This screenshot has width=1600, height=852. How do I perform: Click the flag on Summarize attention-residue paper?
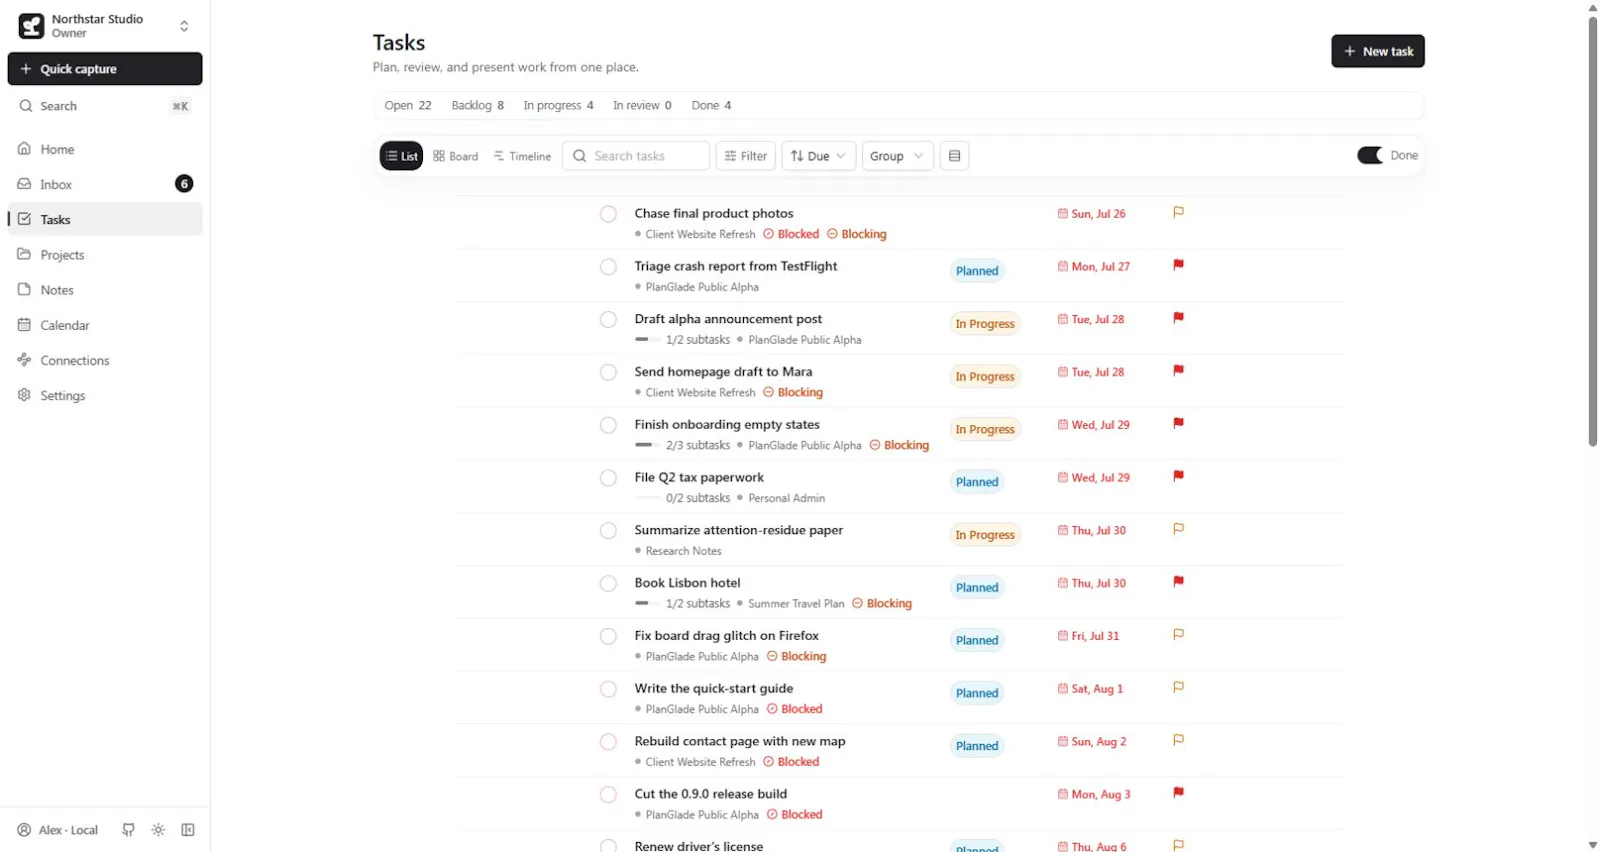pos(1178,529)
